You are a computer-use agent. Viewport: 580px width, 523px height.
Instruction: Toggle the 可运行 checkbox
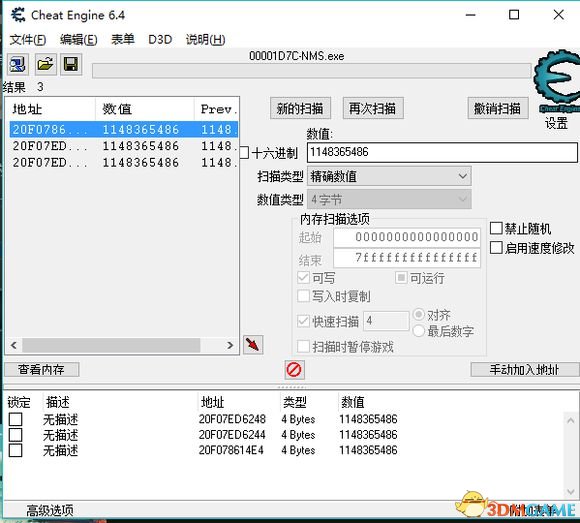(x=401, y=277)
